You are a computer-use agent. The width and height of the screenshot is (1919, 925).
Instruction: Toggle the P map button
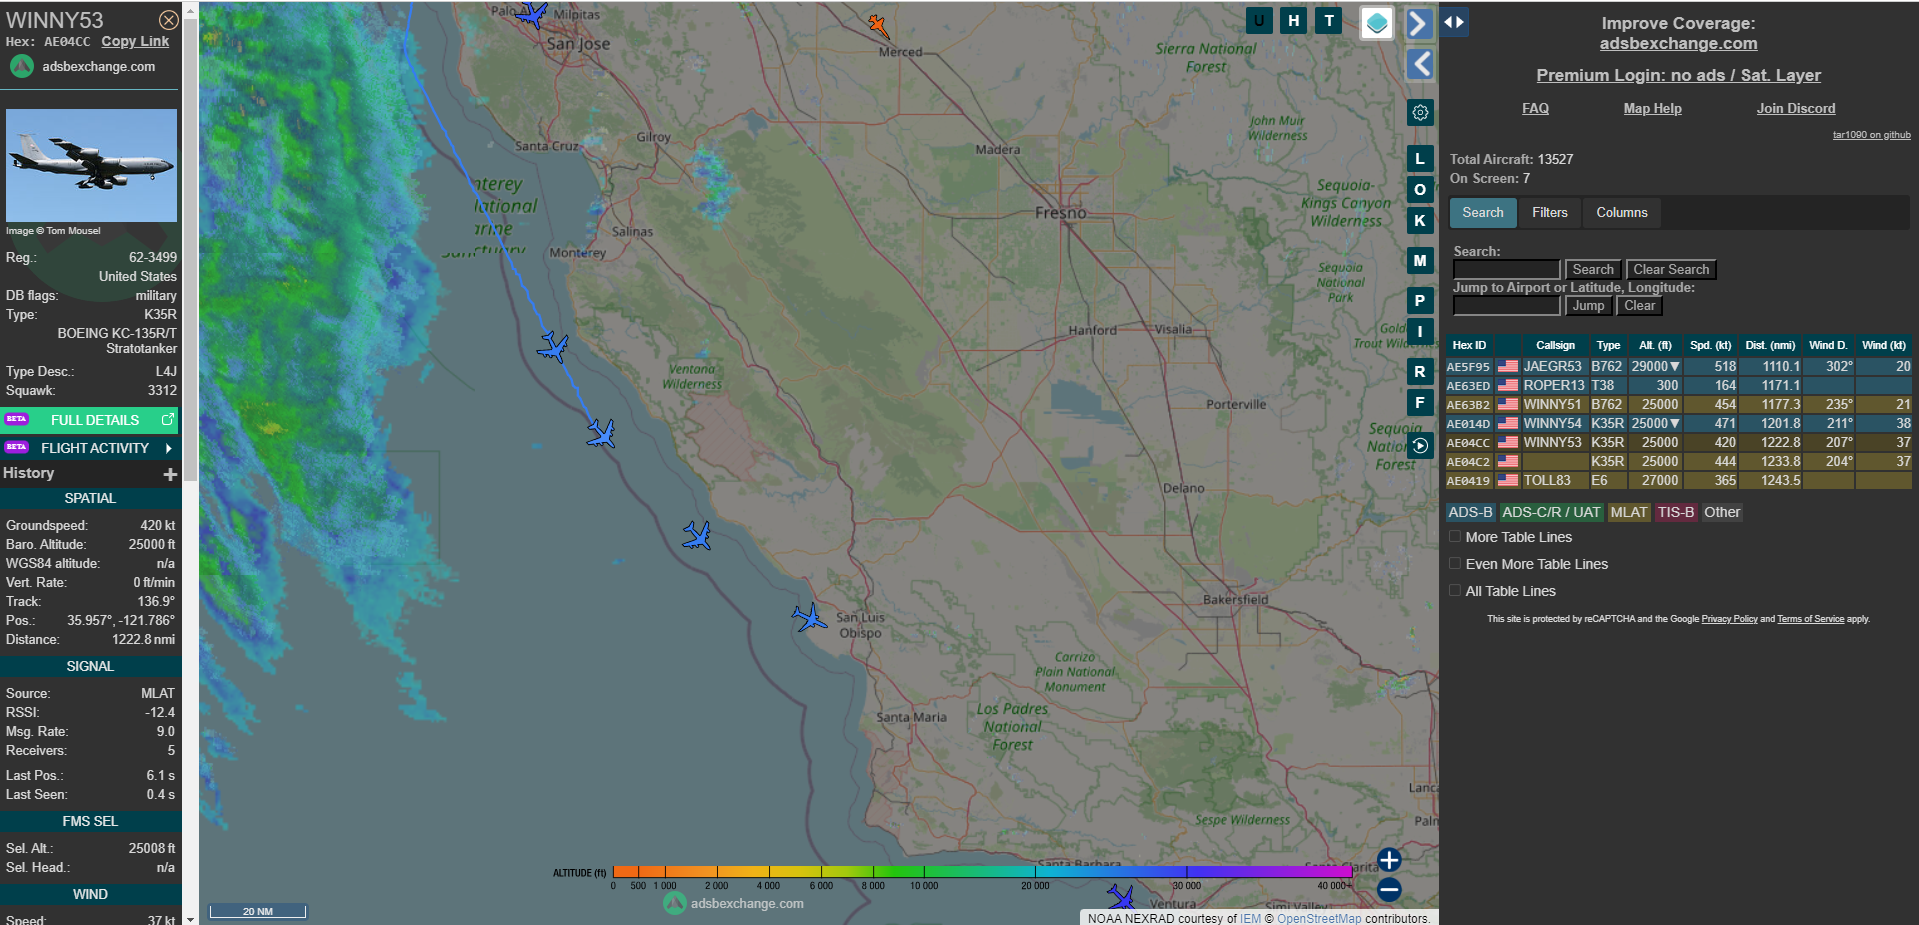1420,301
